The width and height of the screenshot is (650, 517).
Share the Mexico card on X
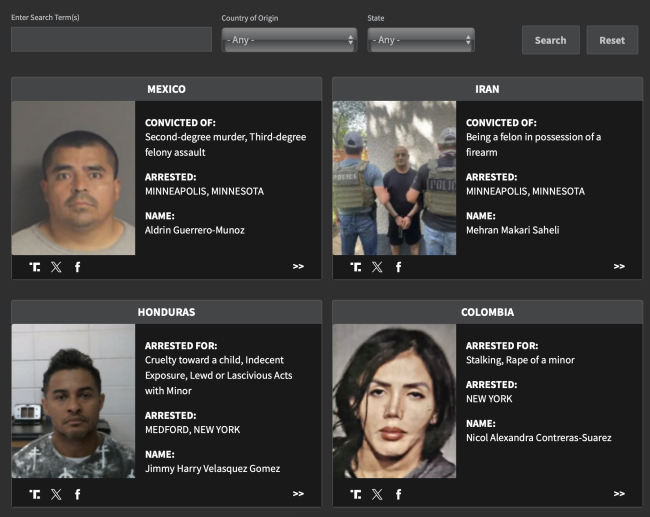tap(56, 267)
